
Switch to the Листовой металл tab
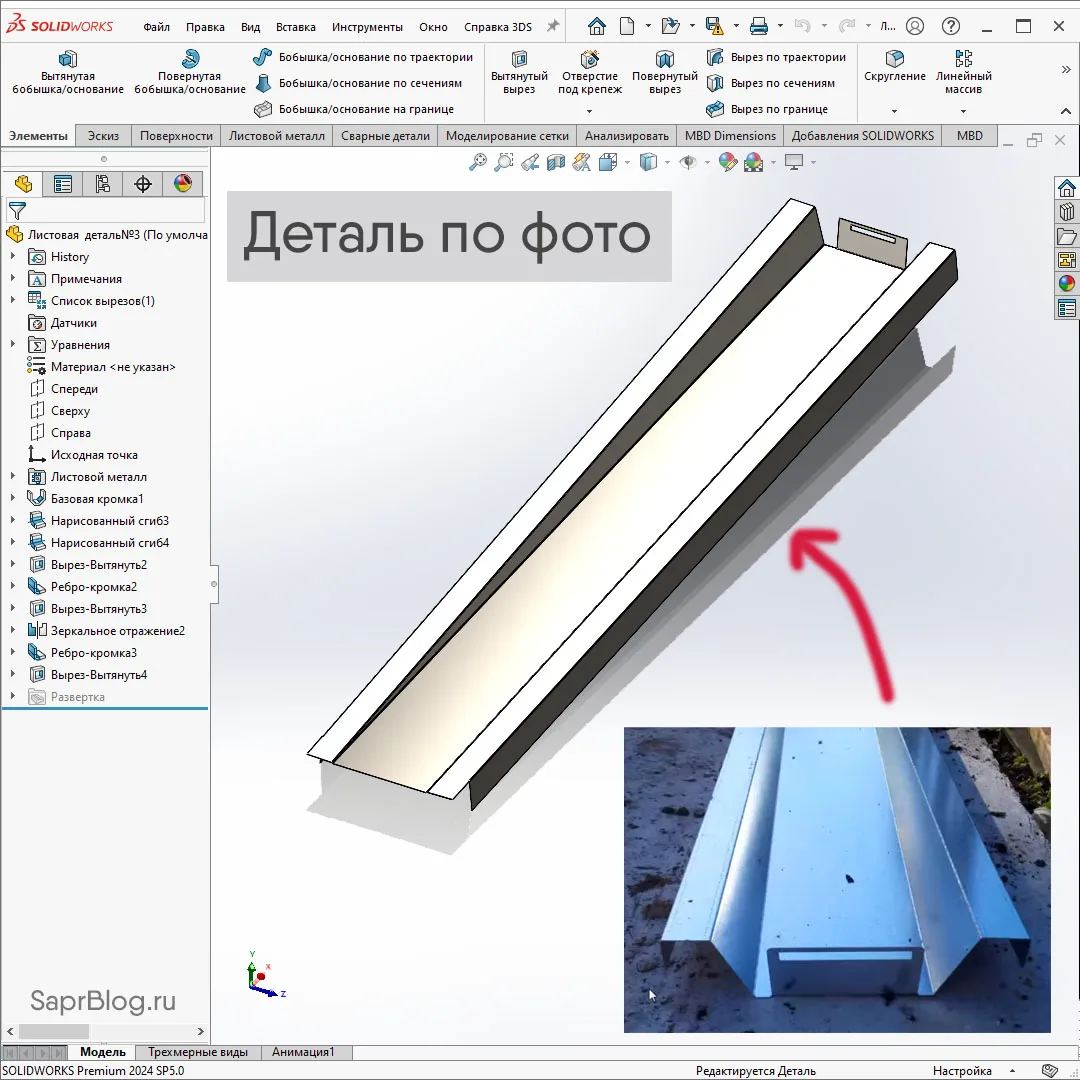276,136
